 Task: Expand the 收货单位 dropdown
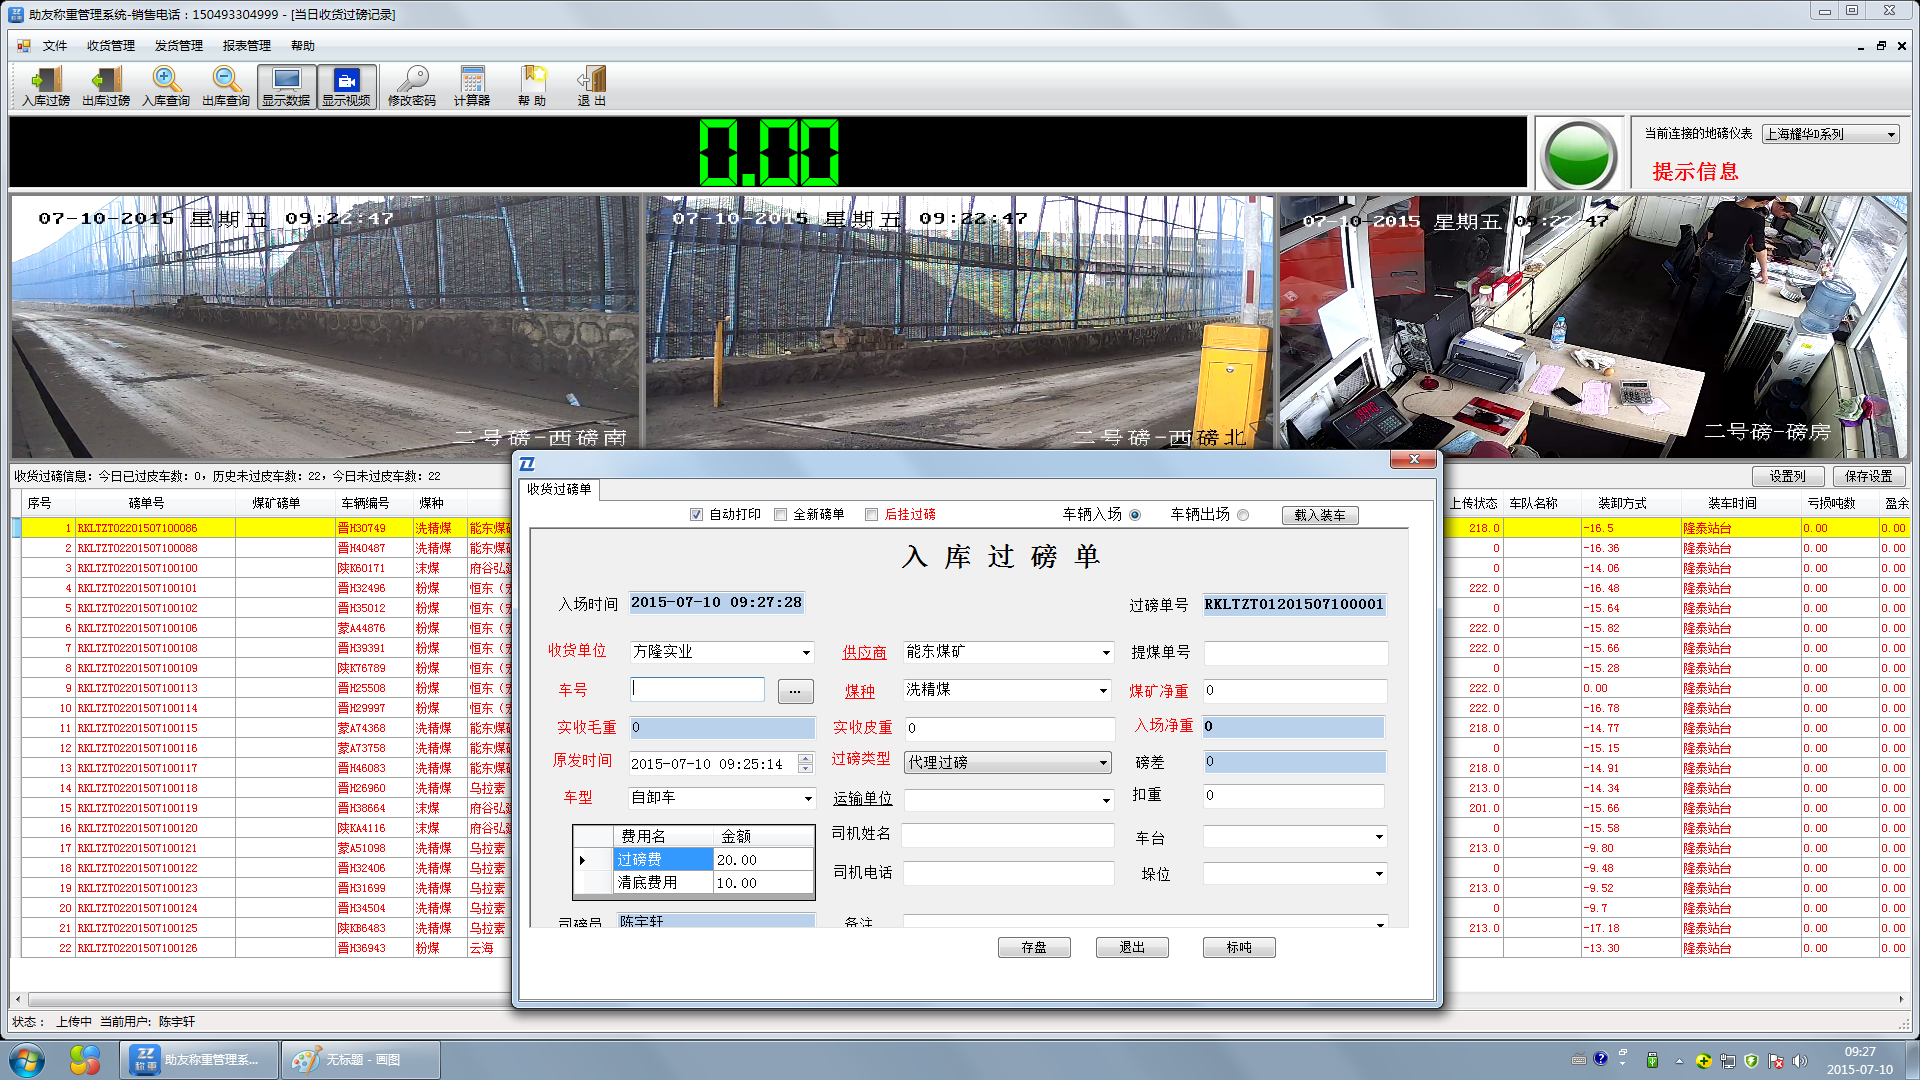[806, 653]
